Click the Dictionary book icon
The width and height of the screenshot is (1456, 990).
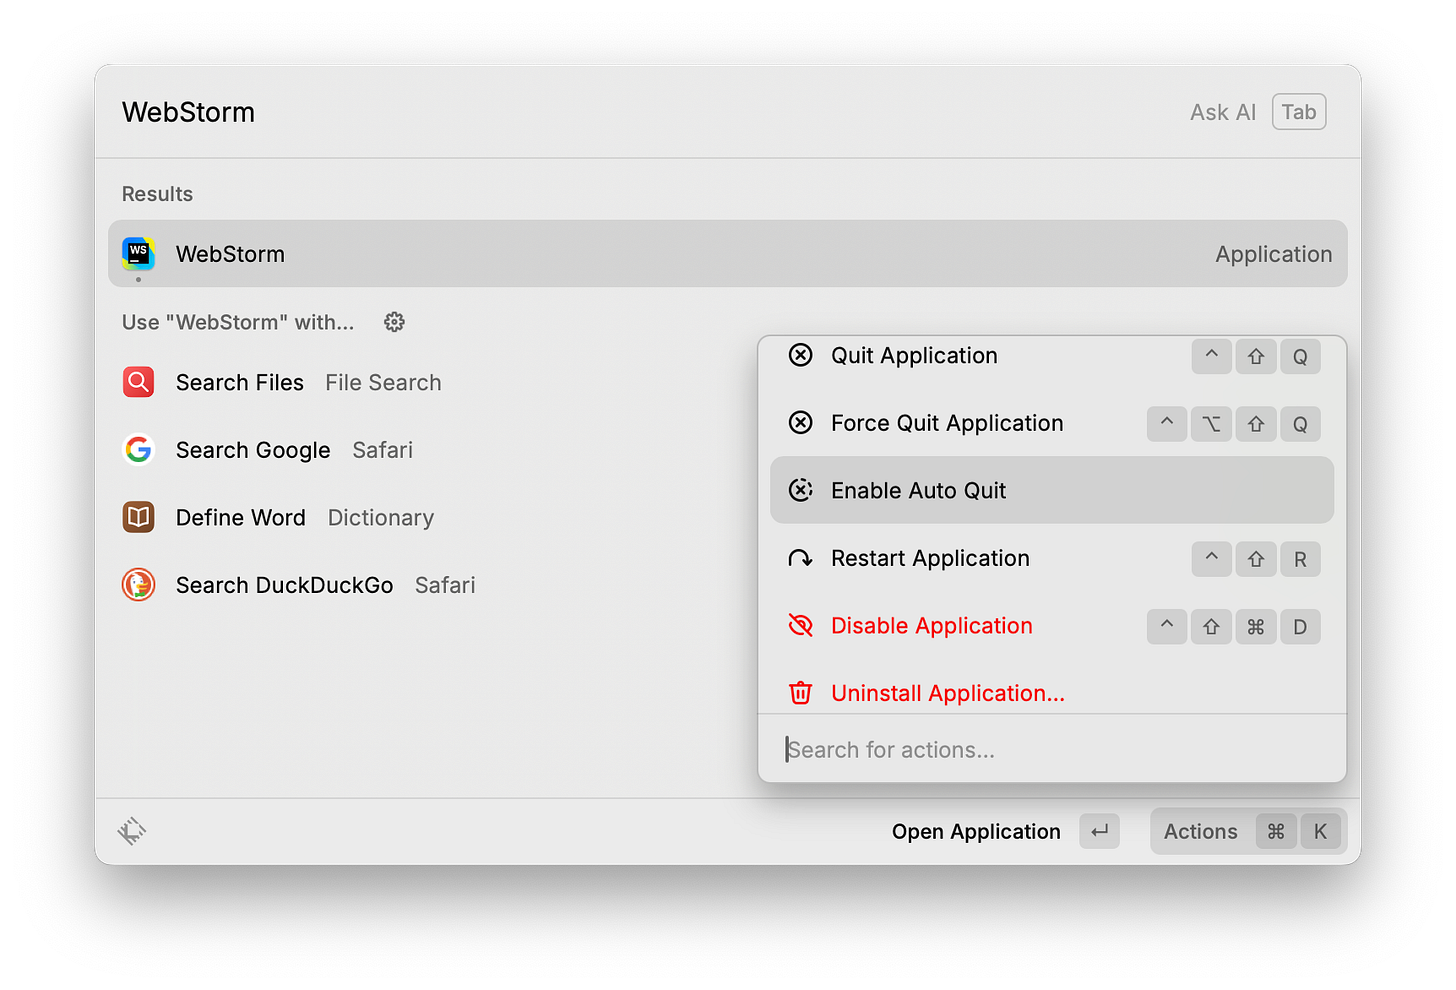pyautogui.click(x=138, y=517)
